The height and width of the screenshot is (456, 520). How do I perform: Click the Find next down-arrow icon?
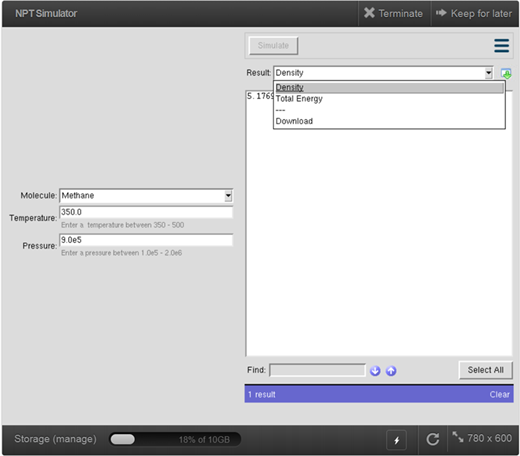coord(375,371)
